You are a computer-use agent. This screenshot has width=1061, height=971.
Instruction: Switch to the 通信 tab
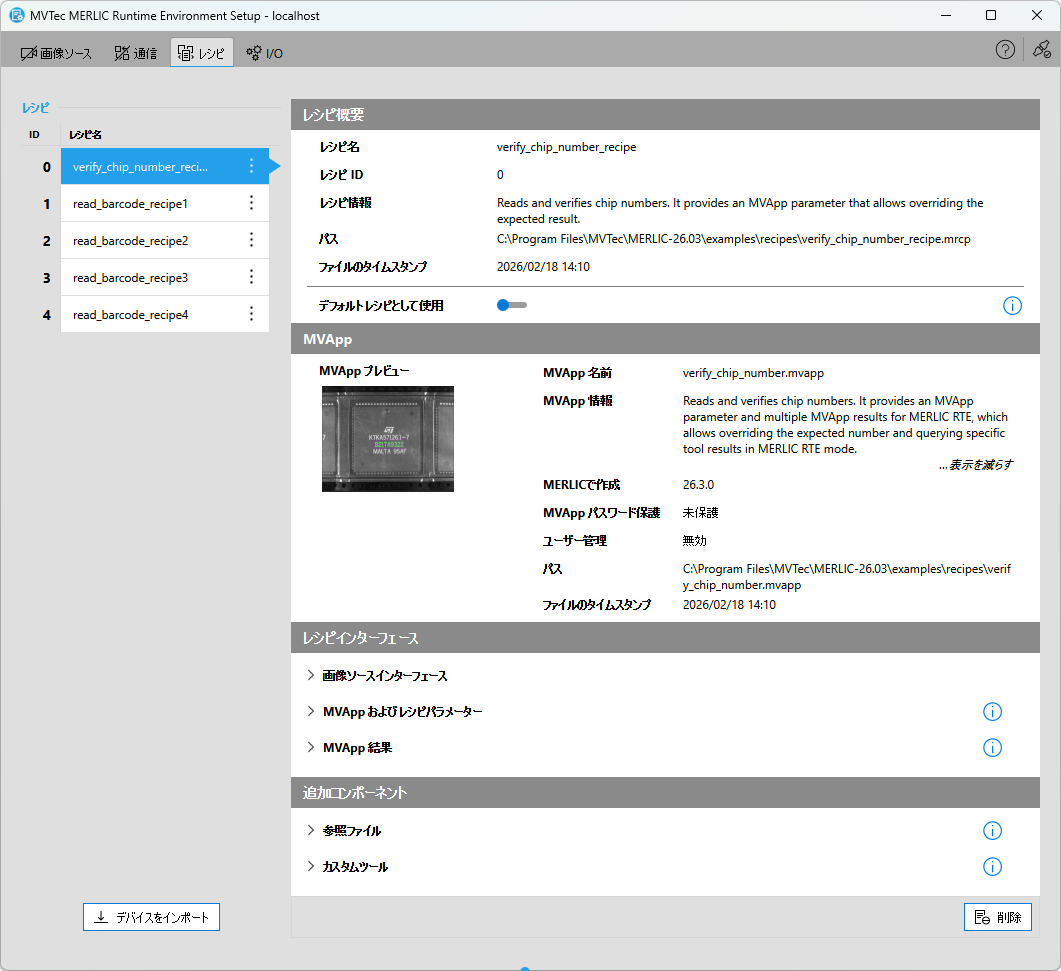[136, 53]
